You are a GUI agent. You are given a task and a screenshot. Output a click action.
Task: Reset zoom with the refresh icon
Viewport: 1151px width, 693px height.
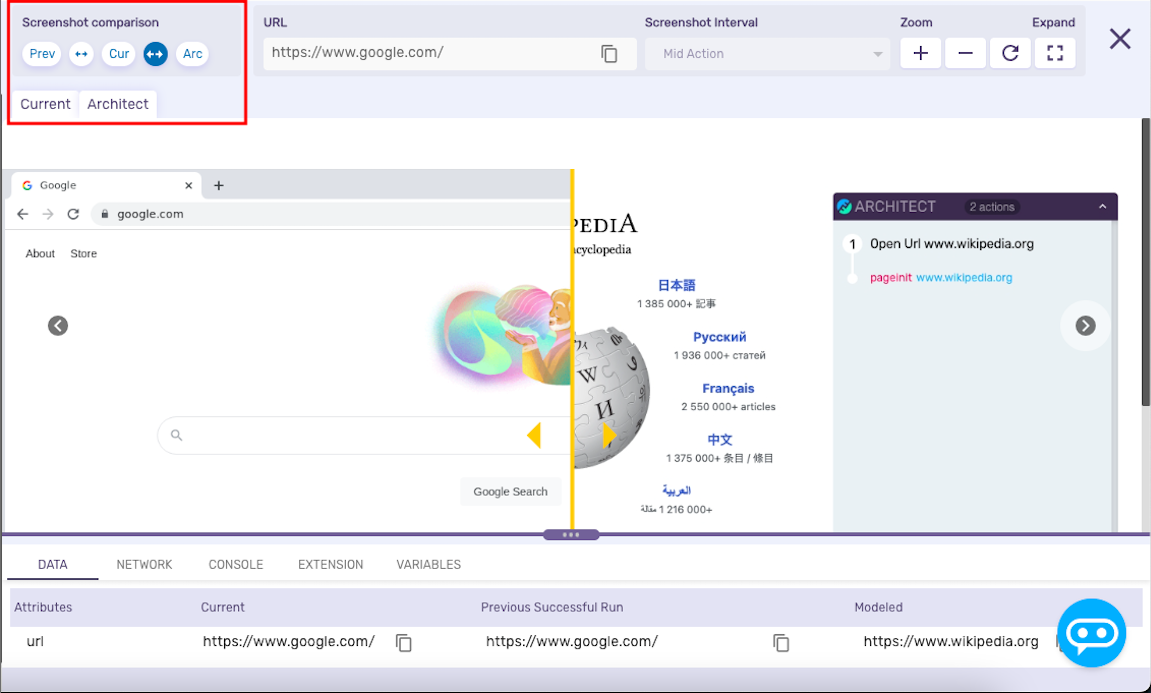coord(1010,53)
